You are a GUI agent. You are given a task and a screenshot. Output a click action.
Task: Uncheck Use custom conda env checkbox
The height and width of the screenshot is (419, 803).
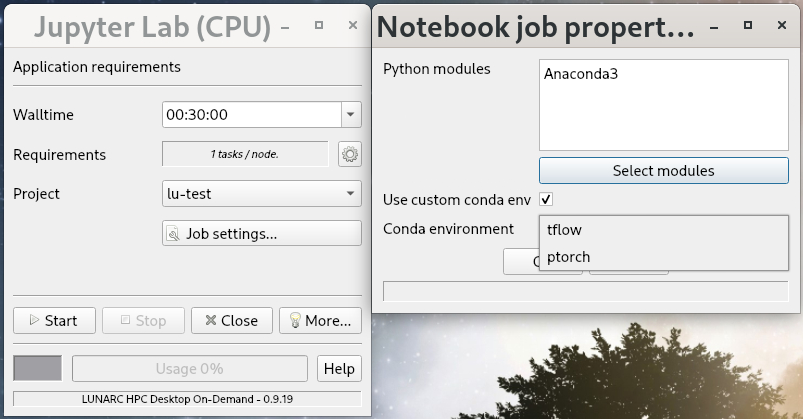pyautogui.click(x=546, y=199)
